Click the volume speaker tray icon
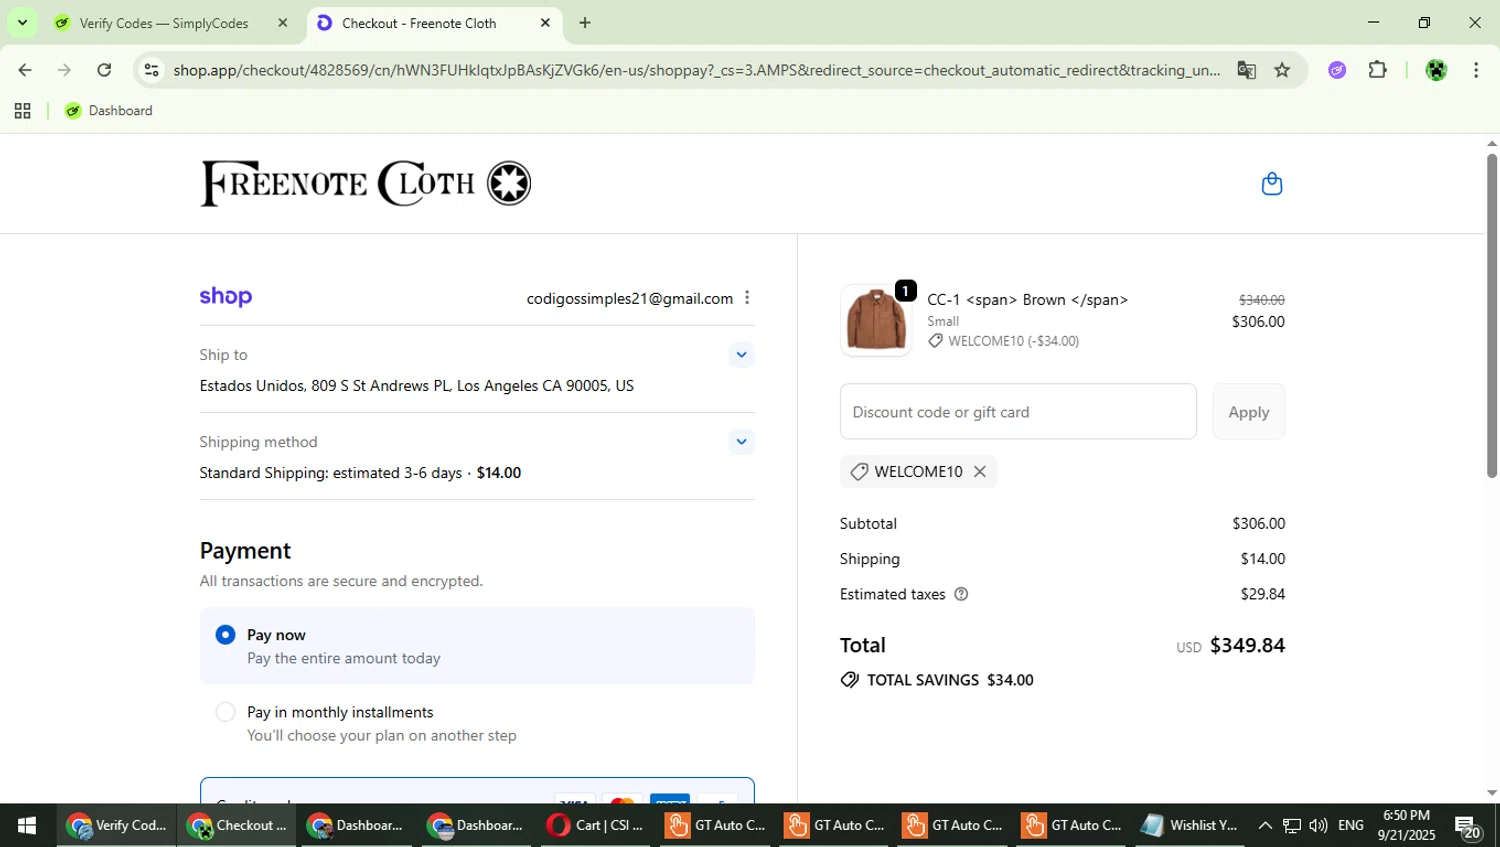This screenshot has width=1500, height=847. coord(1318,825)
